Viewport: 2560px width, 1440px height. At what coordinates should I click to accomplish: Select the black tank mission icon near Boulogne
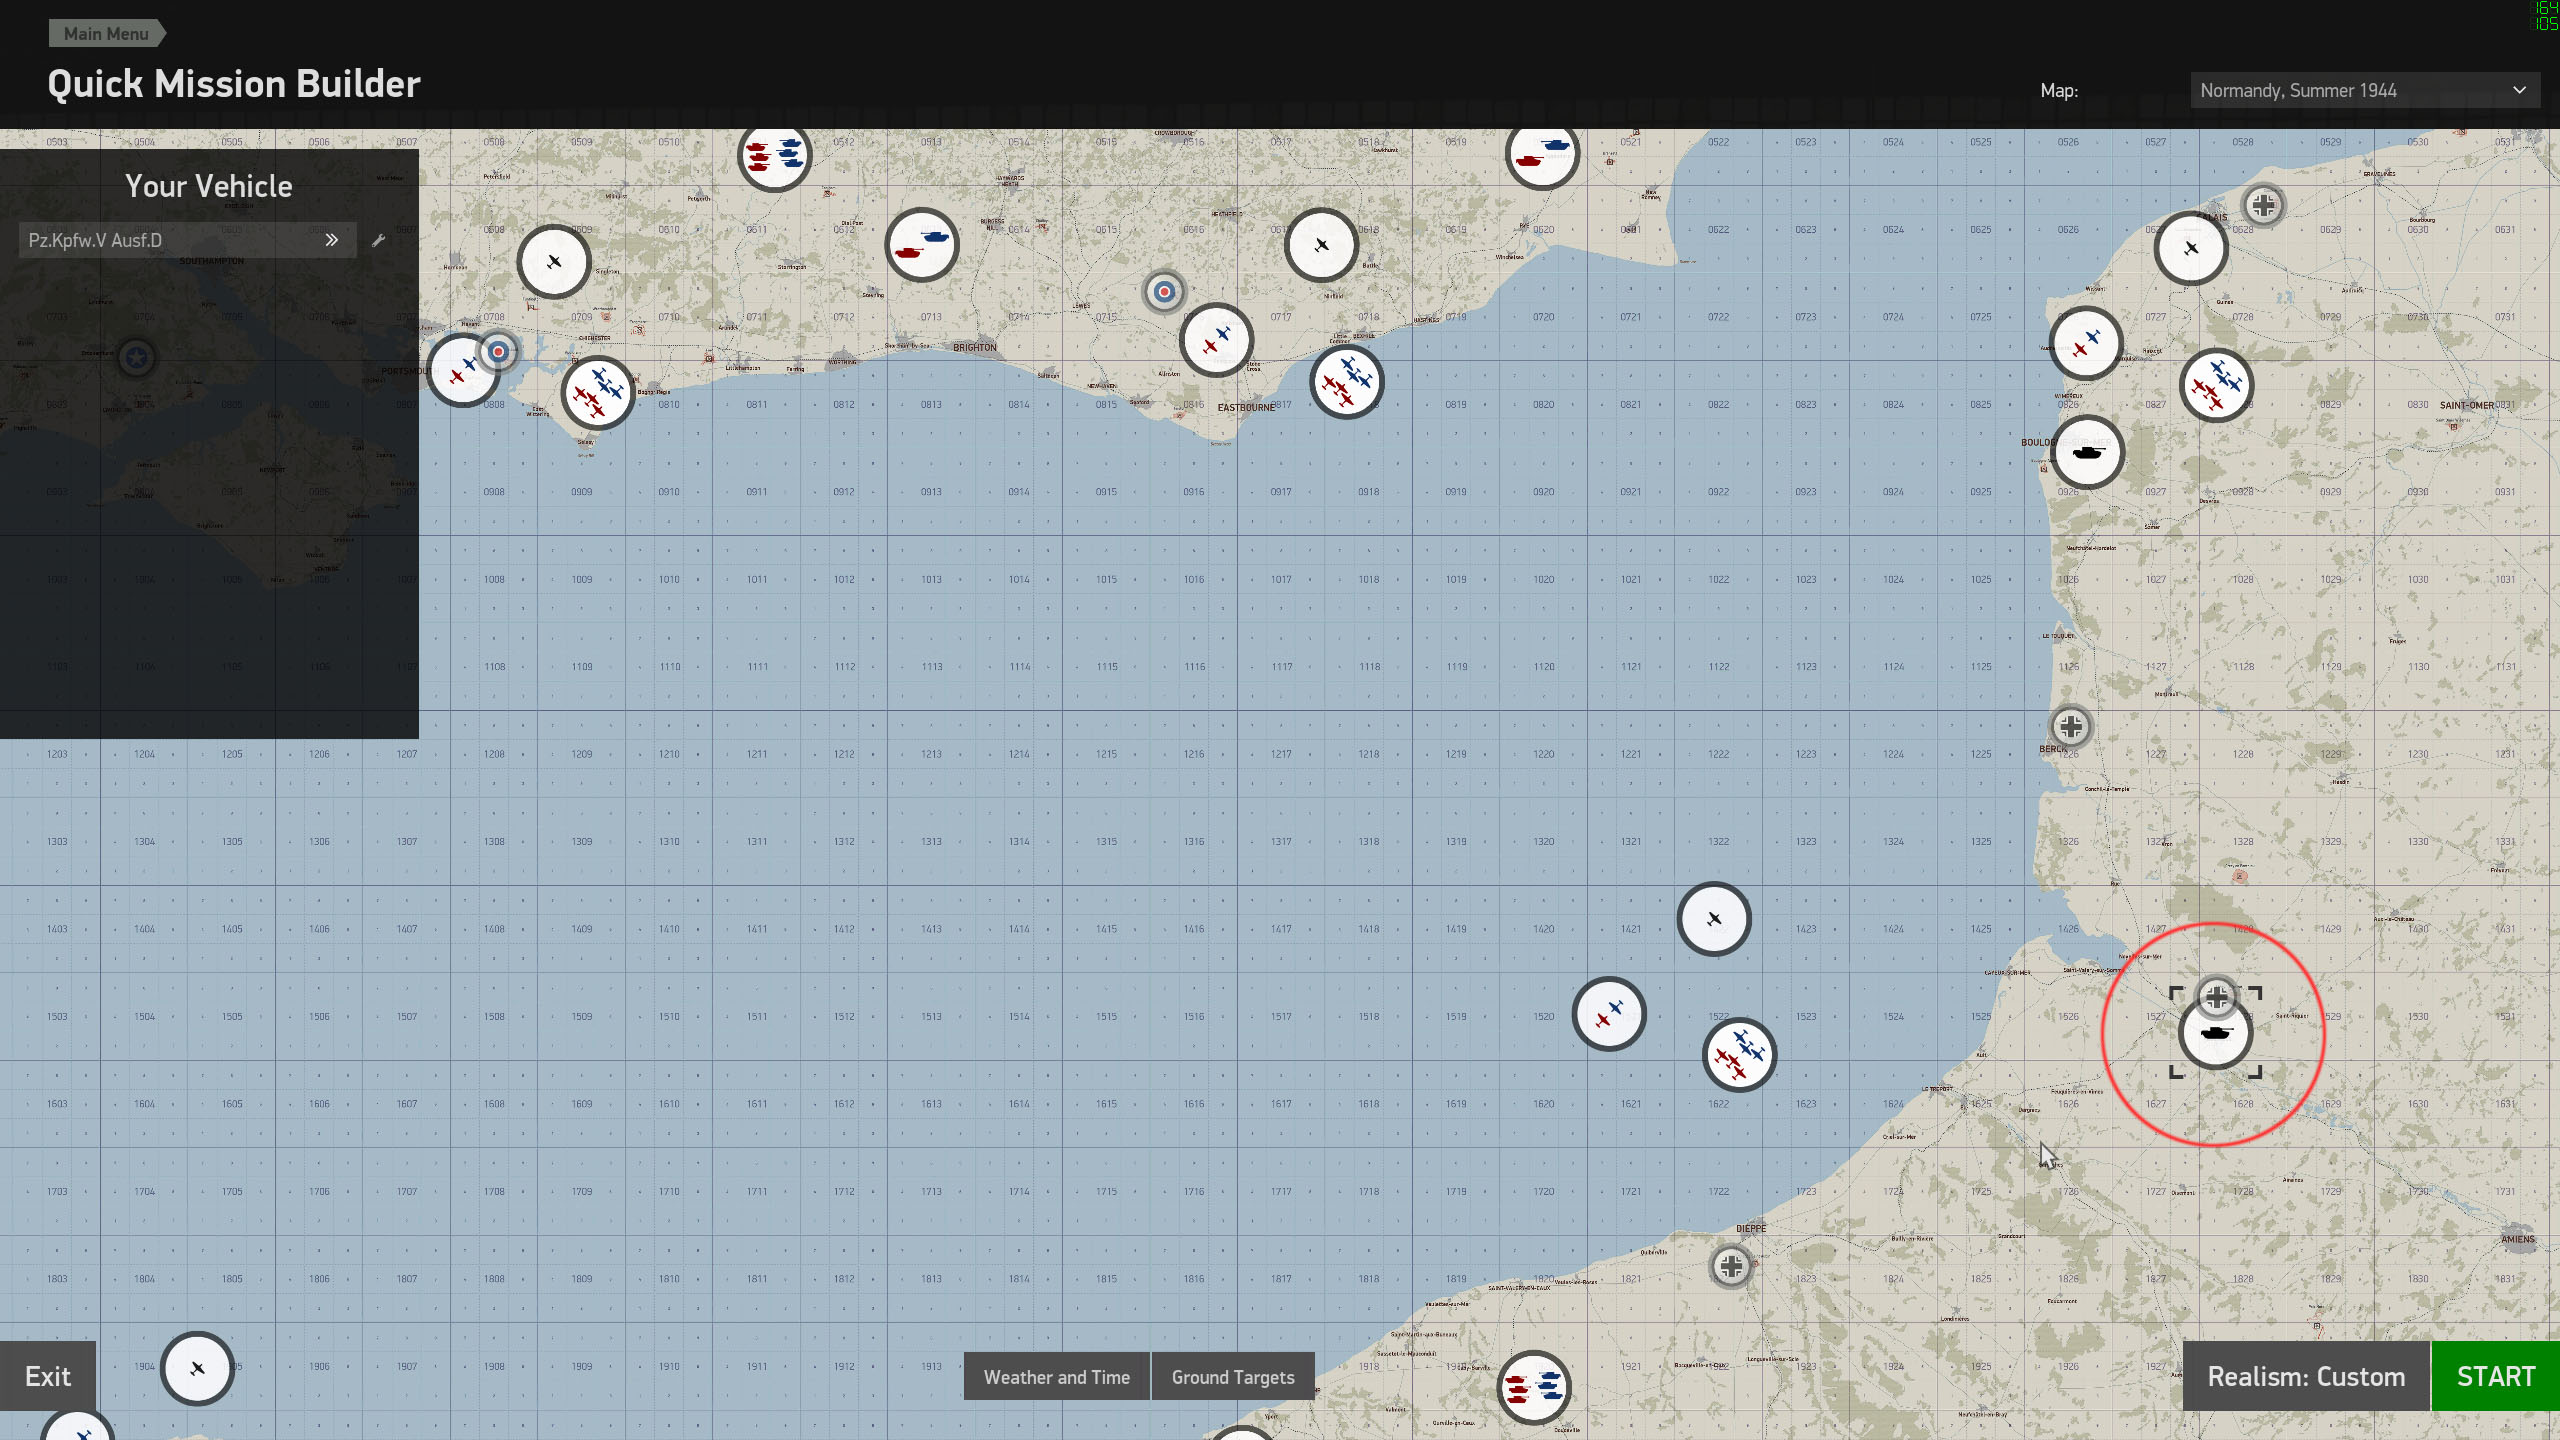coord(2087,452)
